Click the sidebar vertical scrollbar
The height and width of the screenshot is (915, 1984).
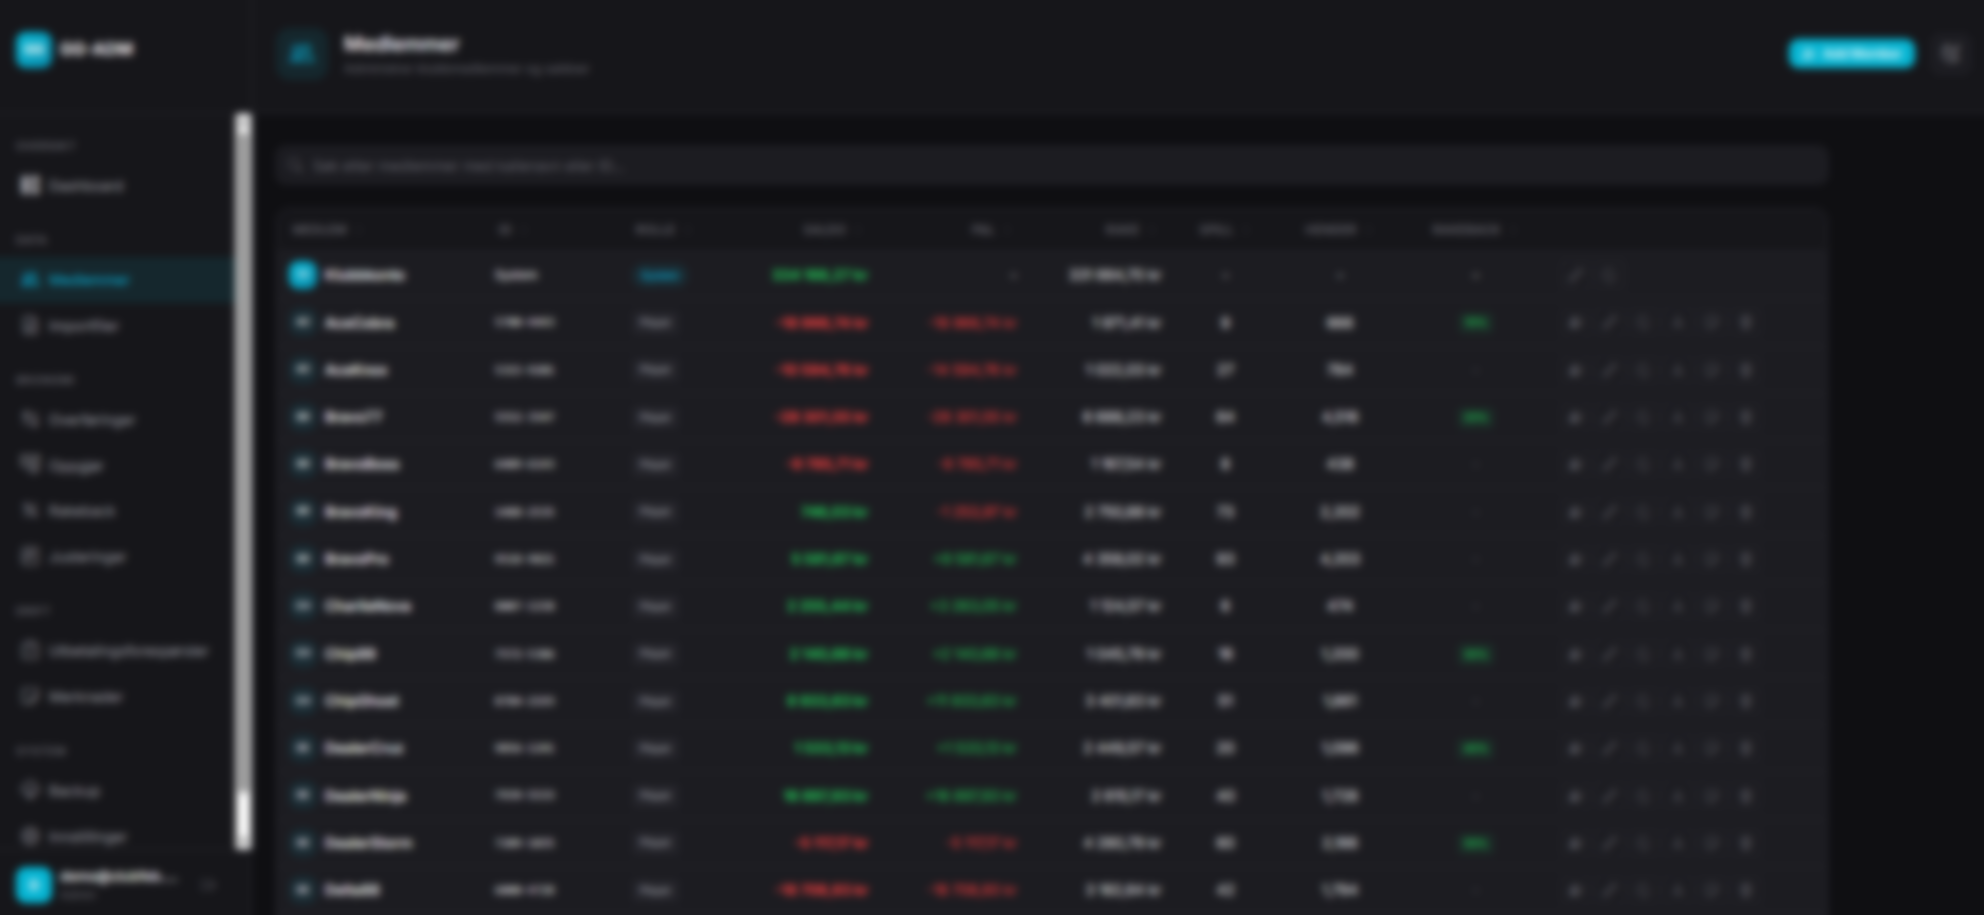click(x=242, y=480)
